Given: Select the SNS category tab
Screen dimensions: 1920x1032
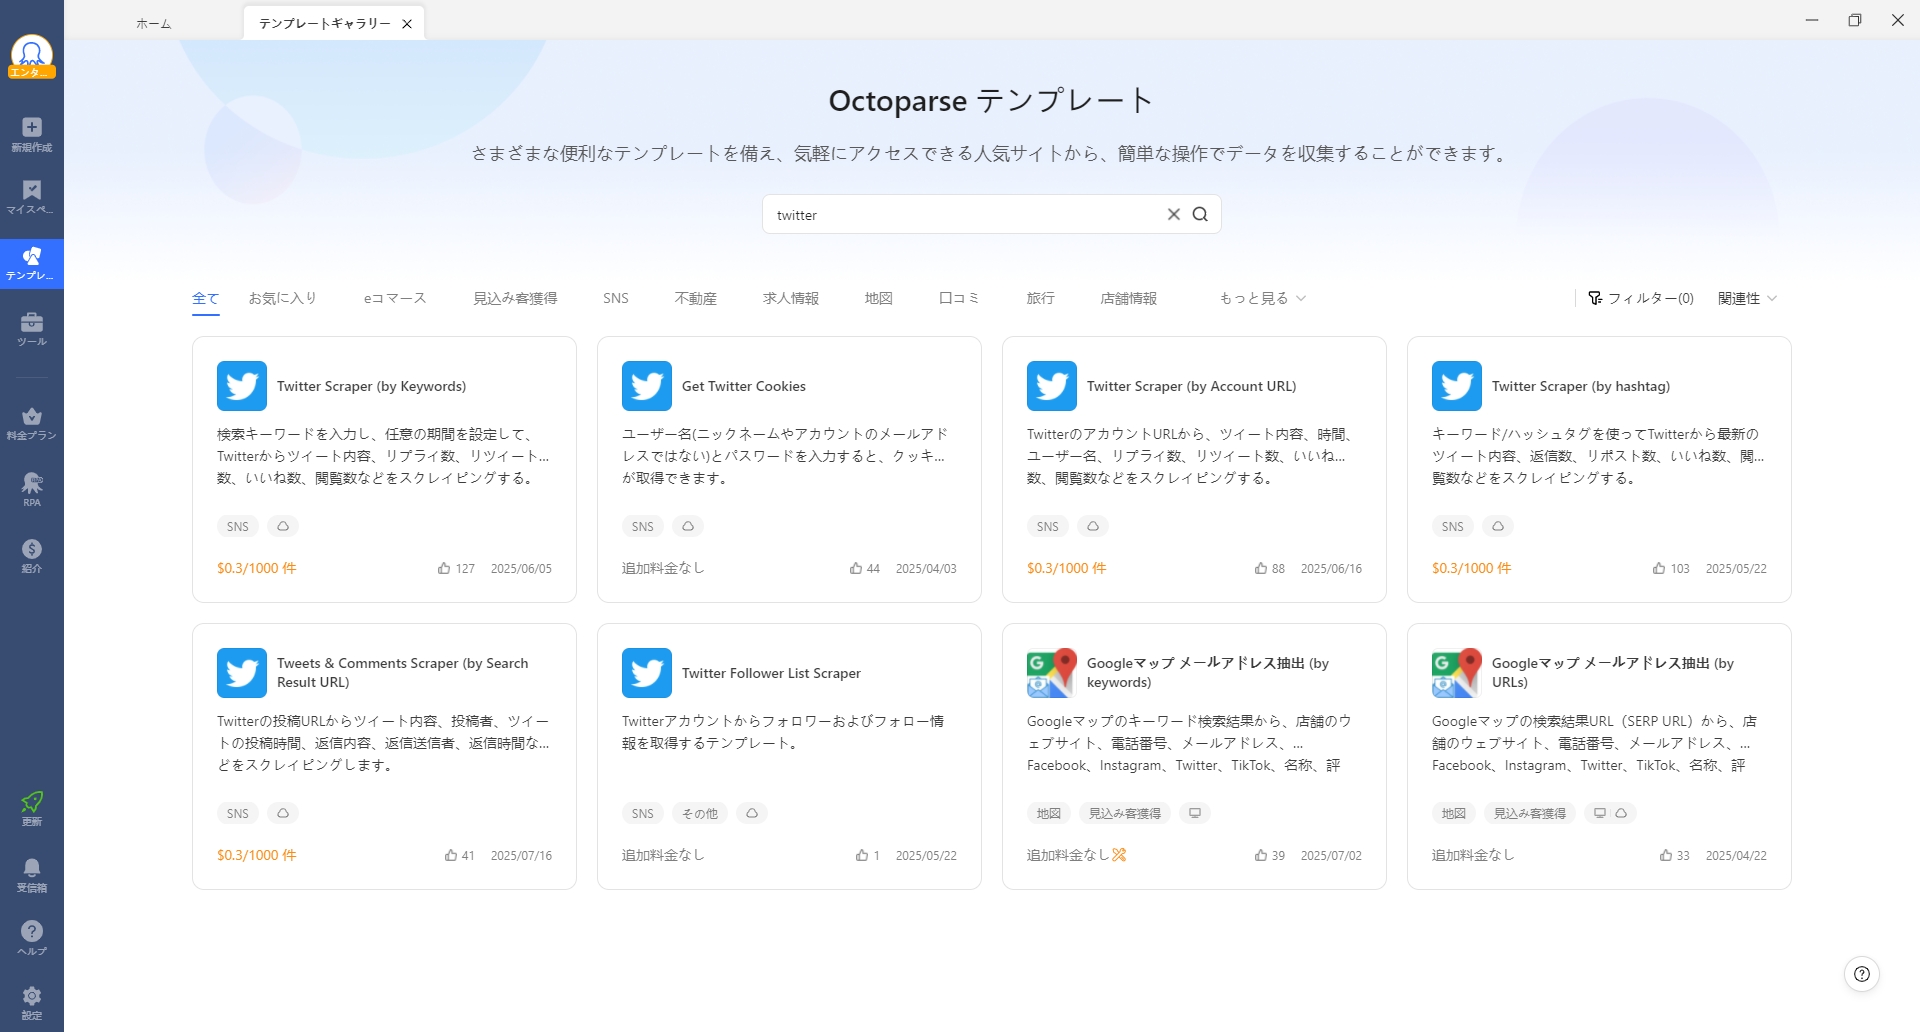Looking at the screenshot, I should 616,298.
